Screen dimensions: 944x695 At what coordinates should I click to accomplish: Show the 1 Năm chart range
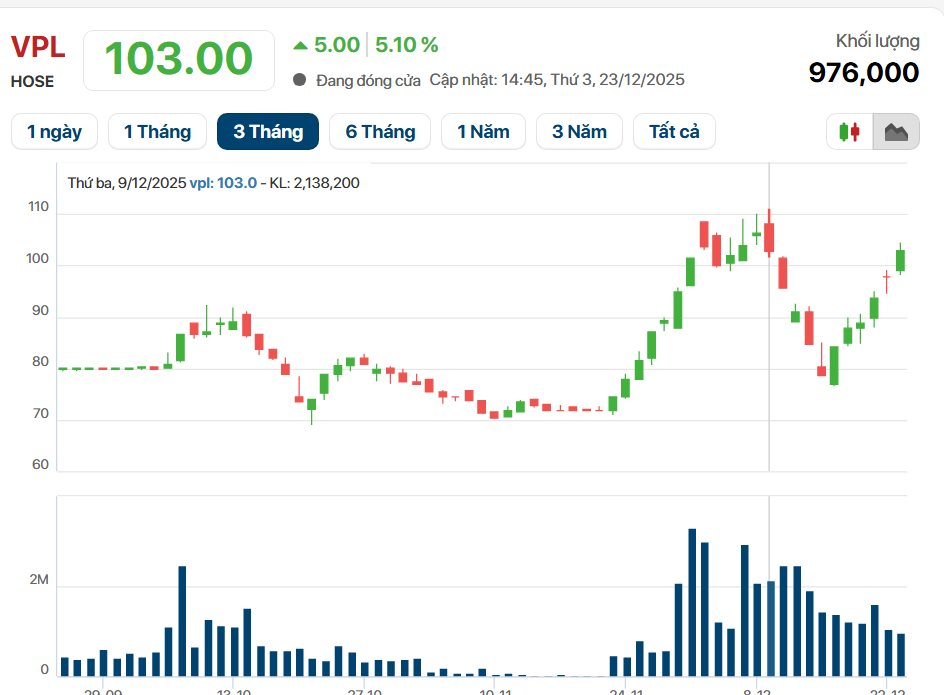[x=483, y=132]
